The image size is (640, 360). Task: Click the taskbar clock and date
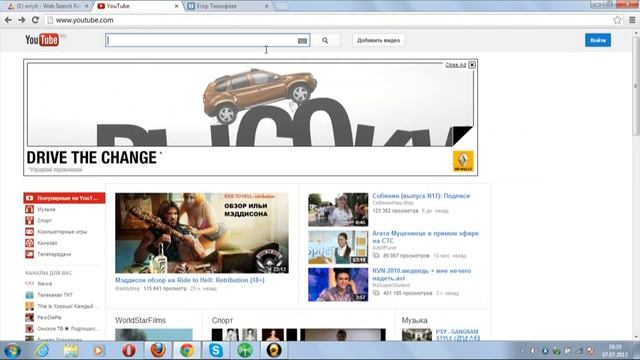click(615, 351)
